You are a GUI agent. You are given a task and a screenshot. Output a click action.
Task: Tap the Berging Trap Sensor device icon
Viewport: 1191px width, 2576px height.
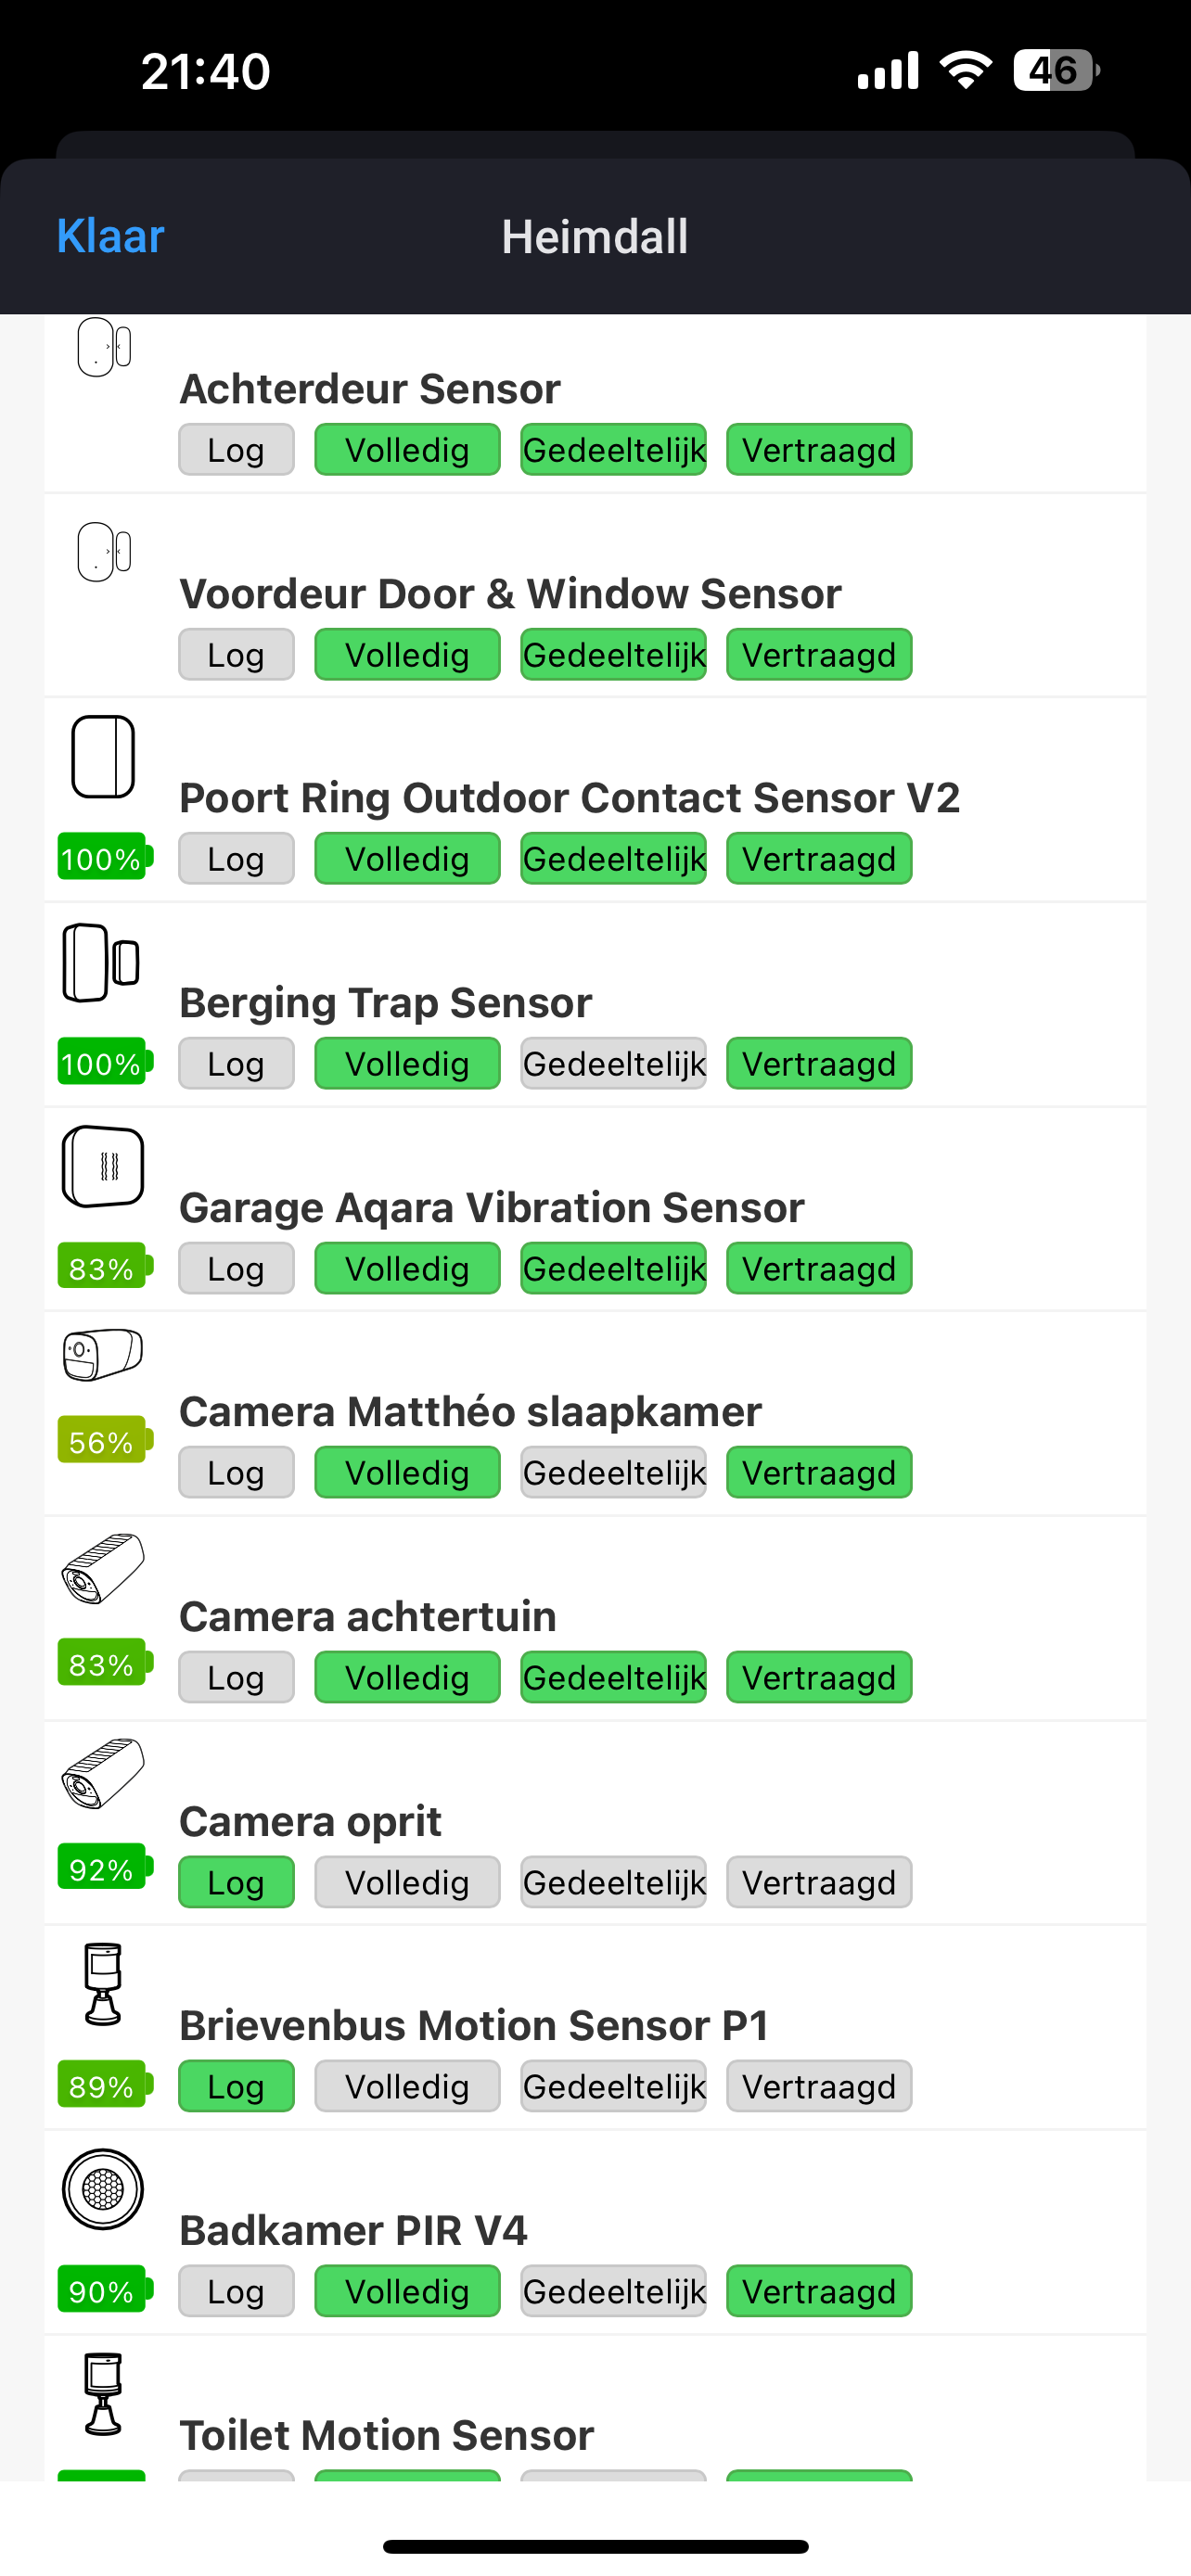click(x=101, y=963)
